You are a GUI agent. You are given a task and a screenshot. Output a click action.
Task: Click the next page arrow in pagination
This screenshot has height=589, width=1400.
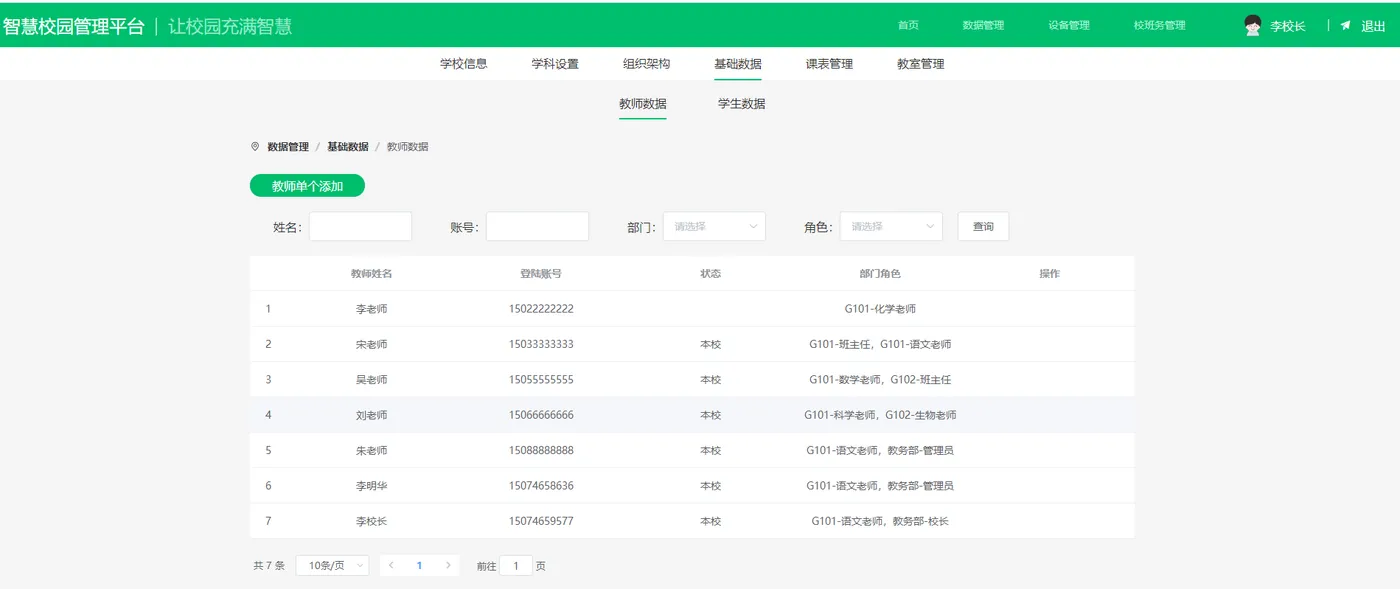(446, 565)
